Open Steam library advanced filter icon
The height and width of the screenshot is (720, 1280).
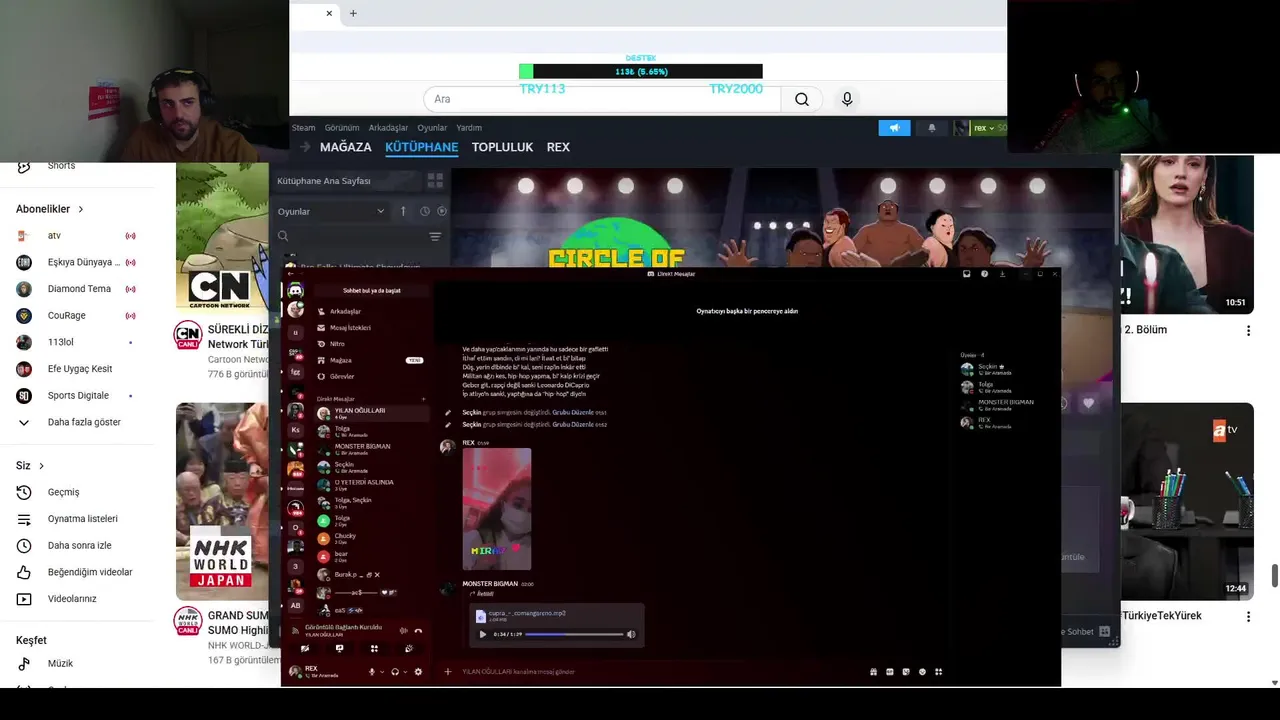tap(435, 236)
